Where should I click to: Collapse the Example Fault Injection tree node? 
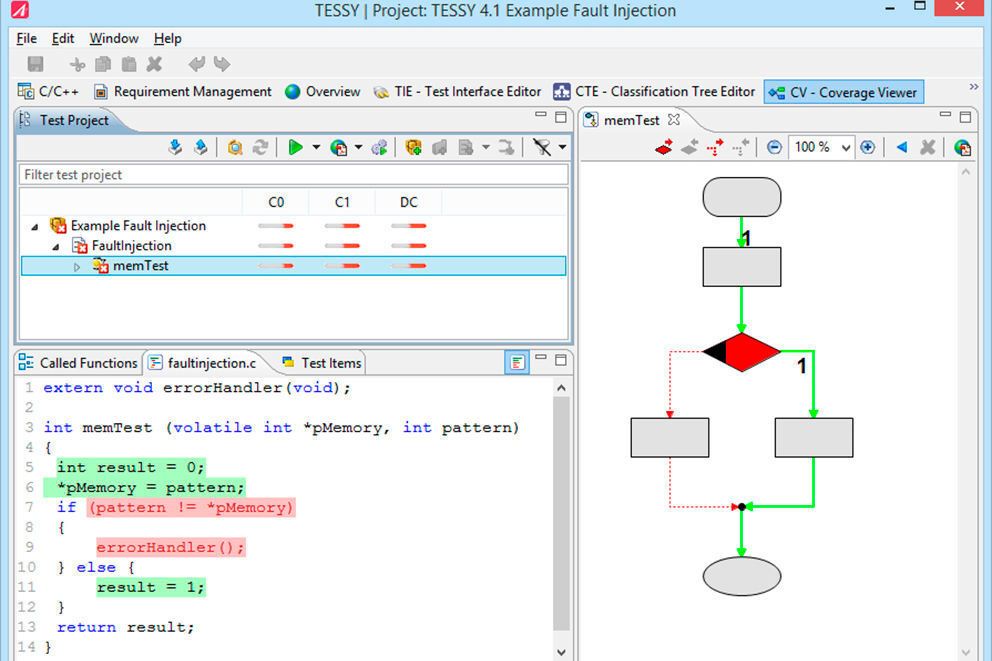coord(36,226)
